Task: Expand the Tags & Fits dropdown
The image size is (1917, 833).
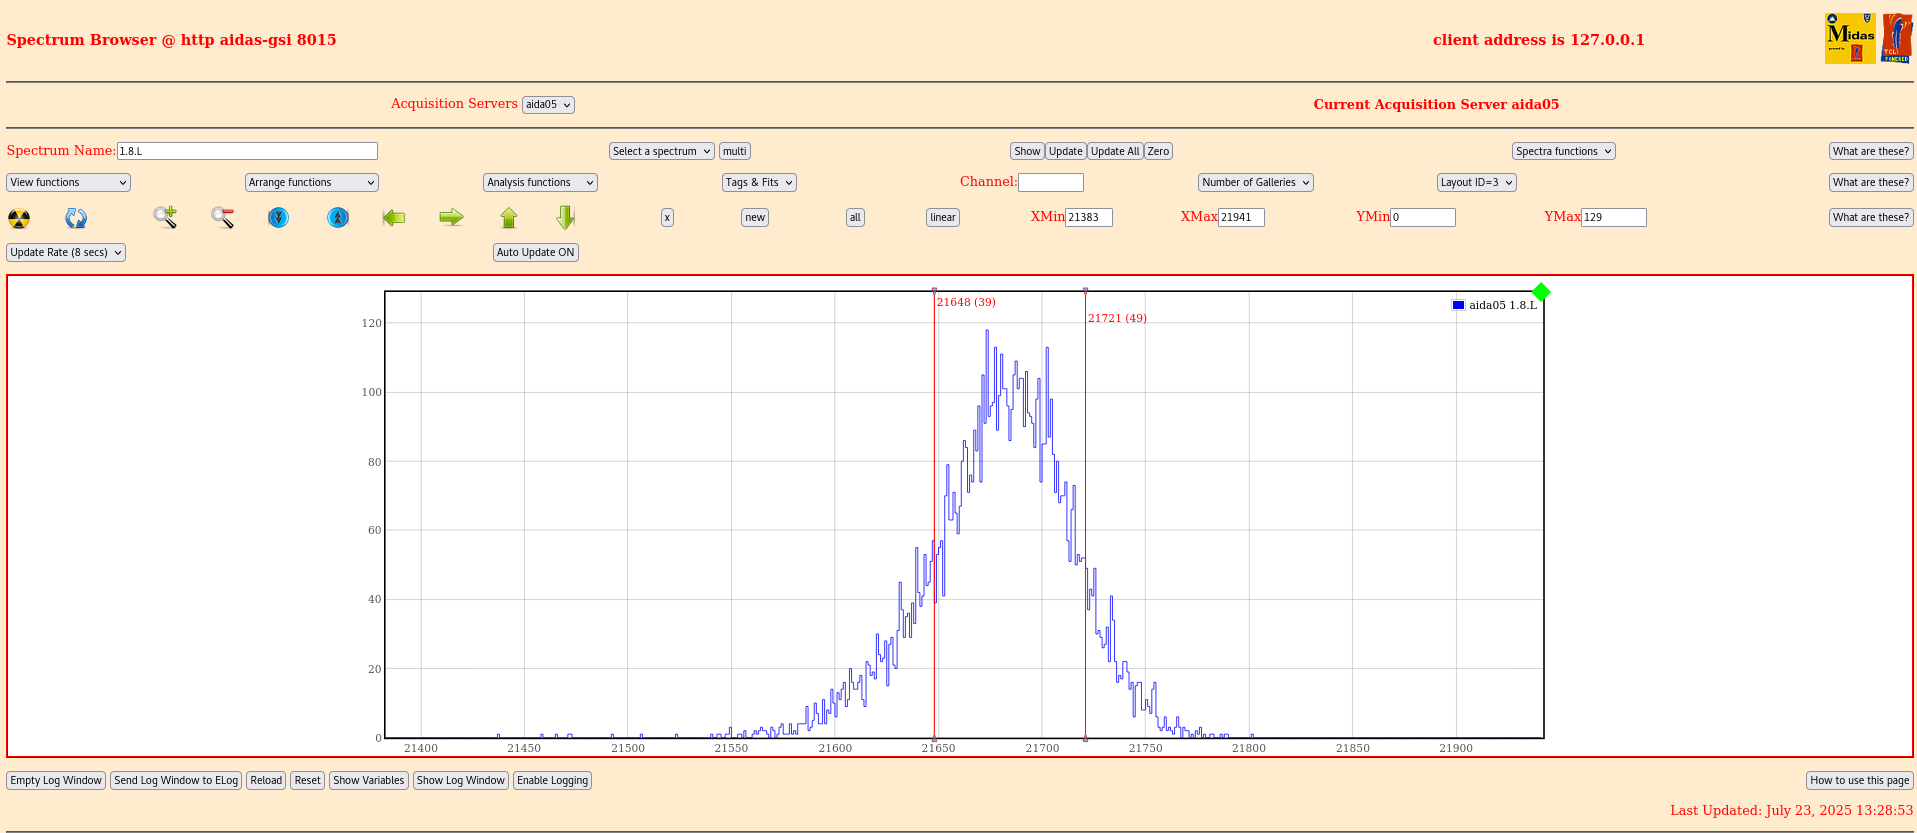Action: 759,182
